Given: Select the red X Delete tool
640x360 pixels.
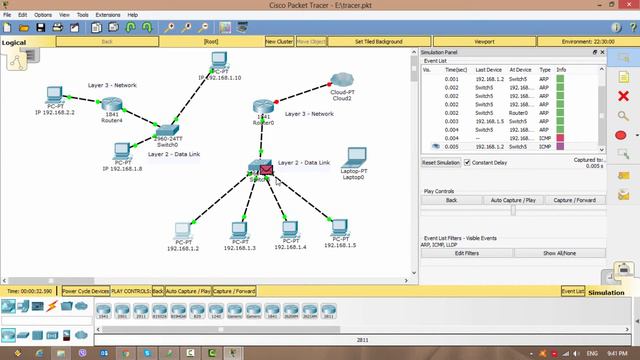Looking at the screenshot, I should pyautogui.click(x=623, y=96).
